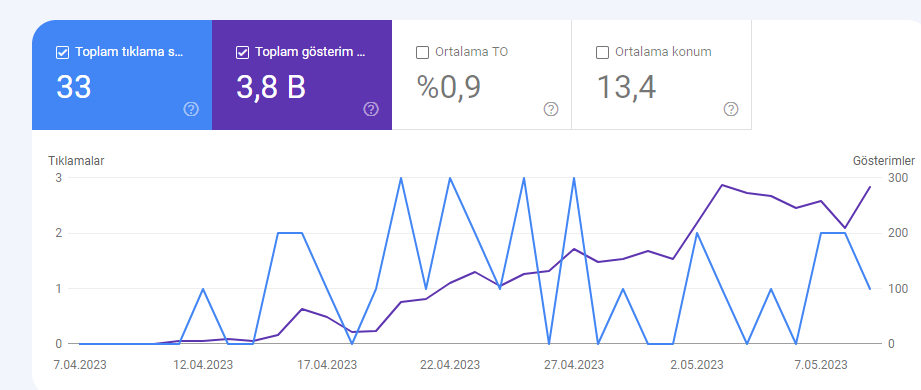This screenshot has height=390, width=921.
Task: Open help icon on Ortalama konum card
Action: [731, 109]
